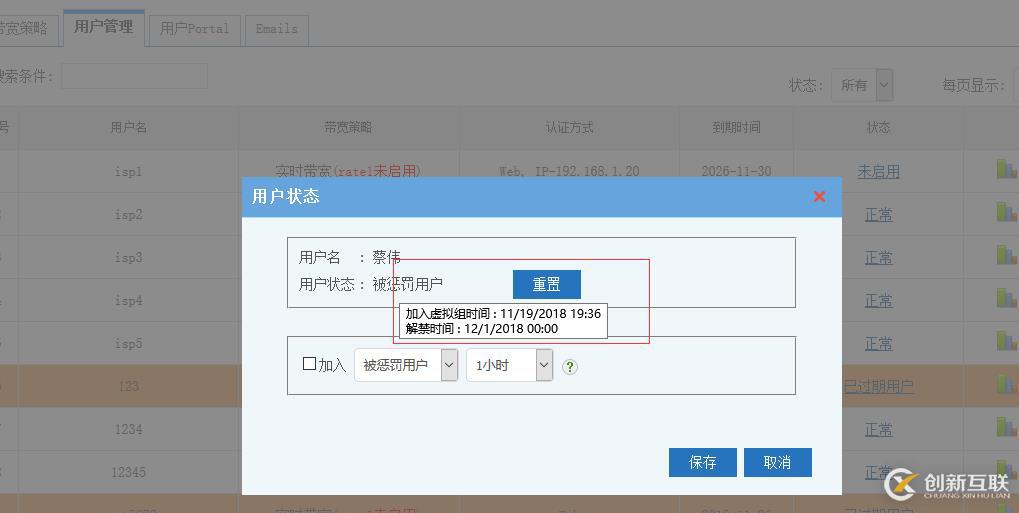Click the 状态 column header
This screenshot has width=1019, height=513.
(x=879, y=127)
